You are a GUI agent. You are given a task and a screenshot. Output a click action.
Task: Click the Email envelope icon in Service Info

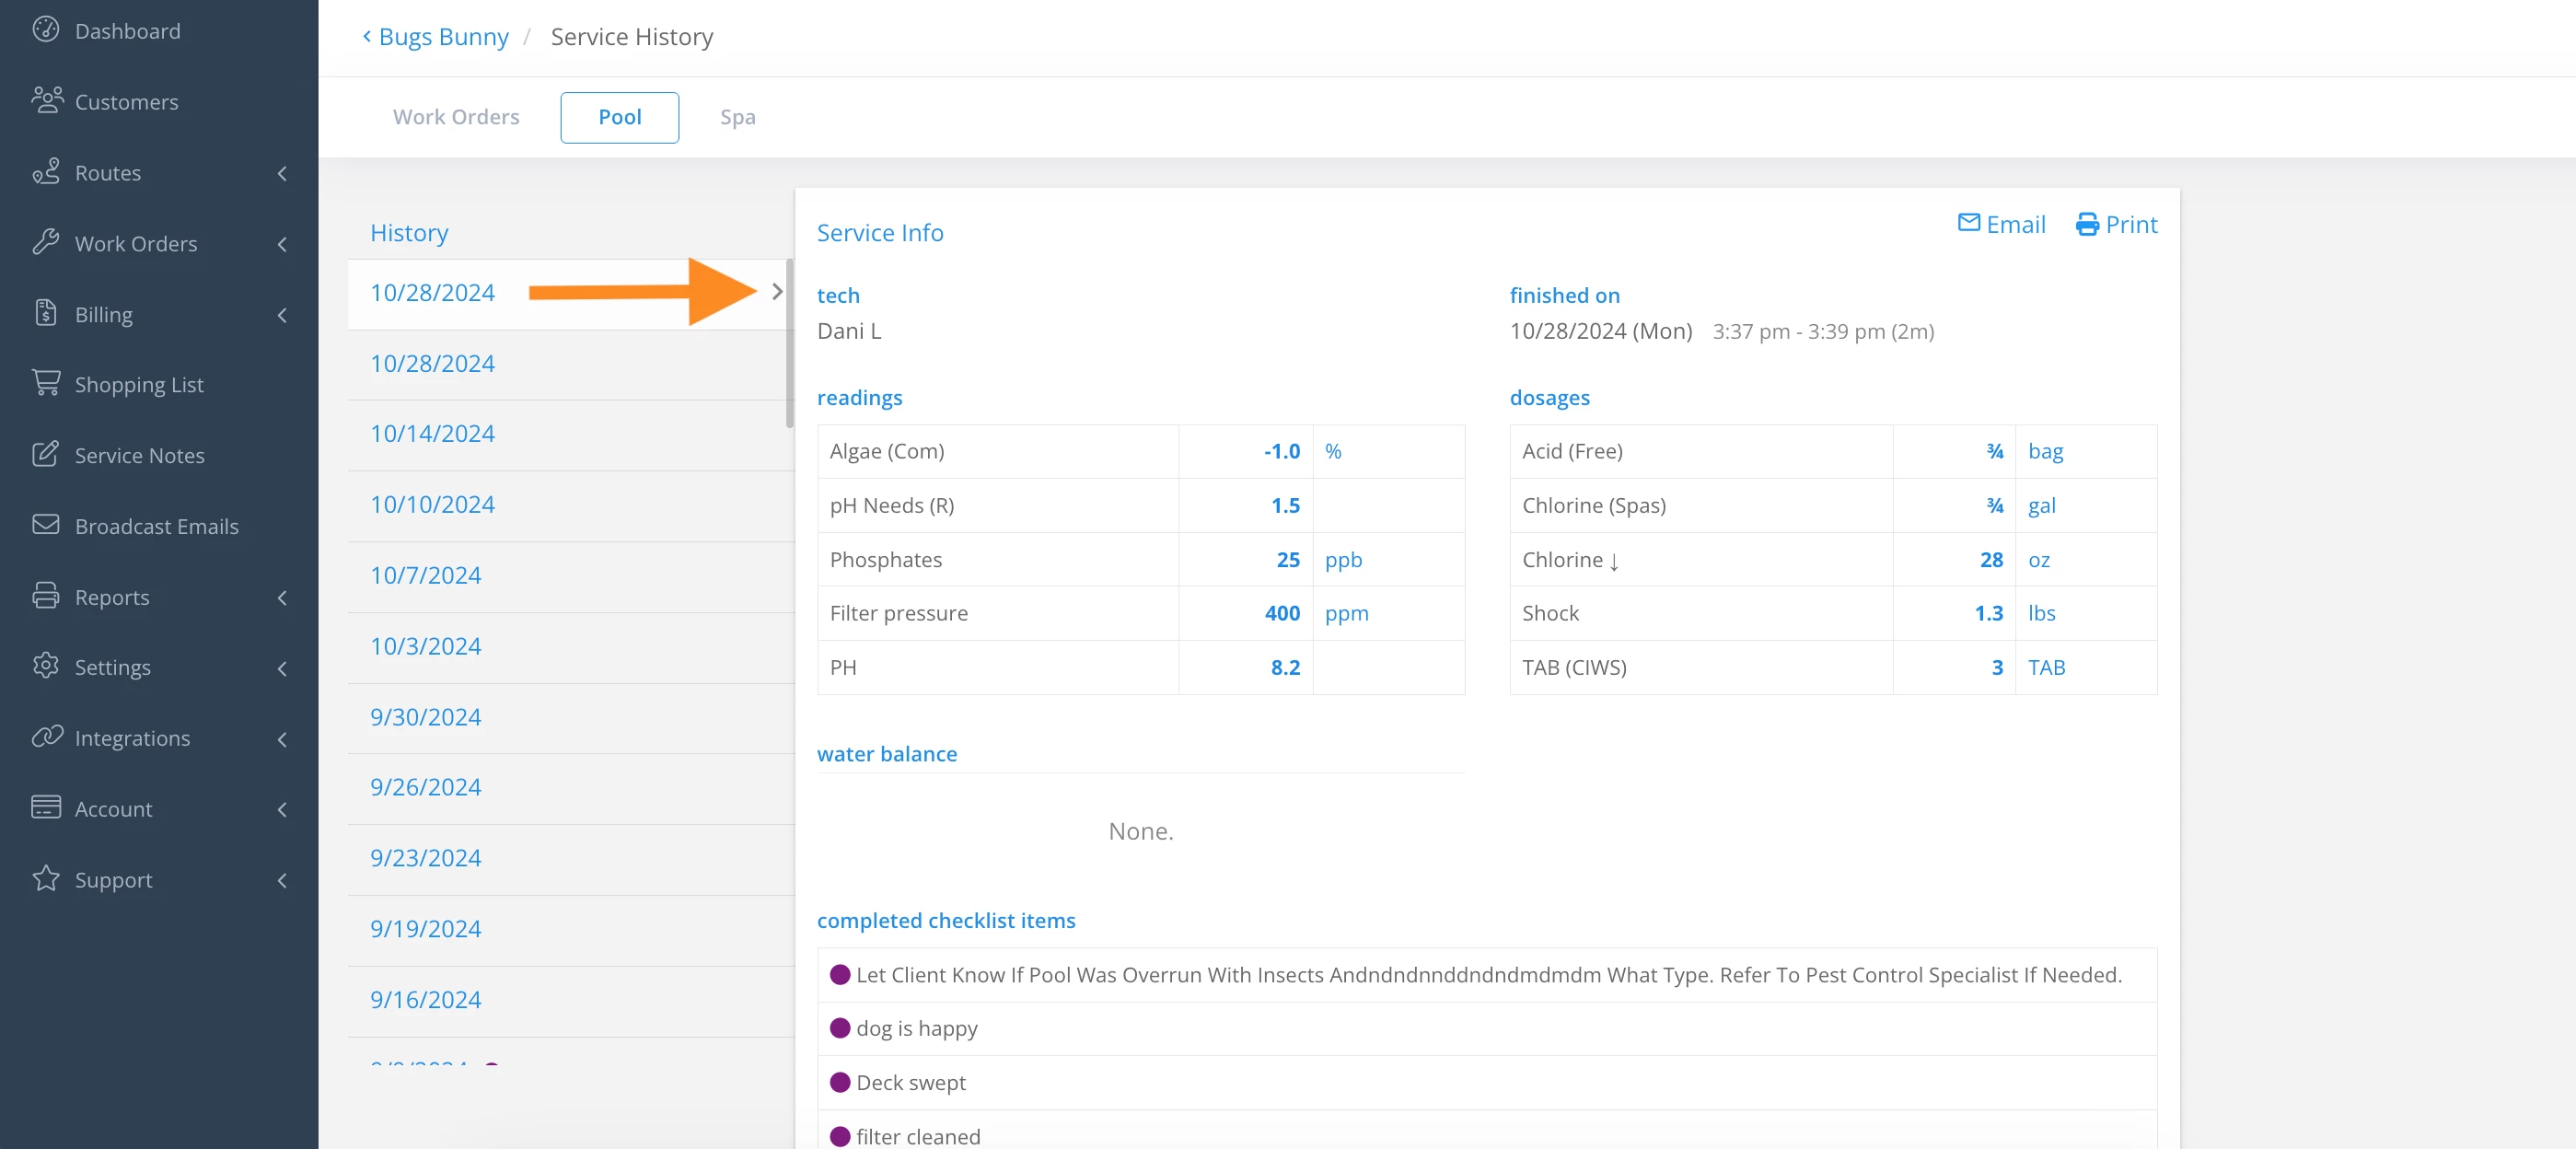(x=1968, y=223)
